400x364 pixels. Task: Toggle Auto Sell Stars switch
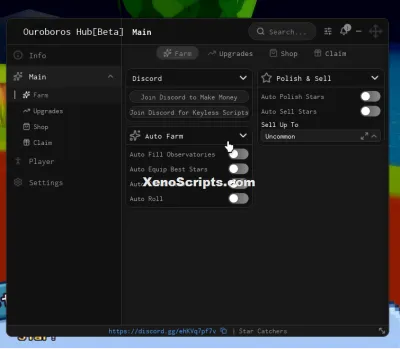(x=370, y=111)
